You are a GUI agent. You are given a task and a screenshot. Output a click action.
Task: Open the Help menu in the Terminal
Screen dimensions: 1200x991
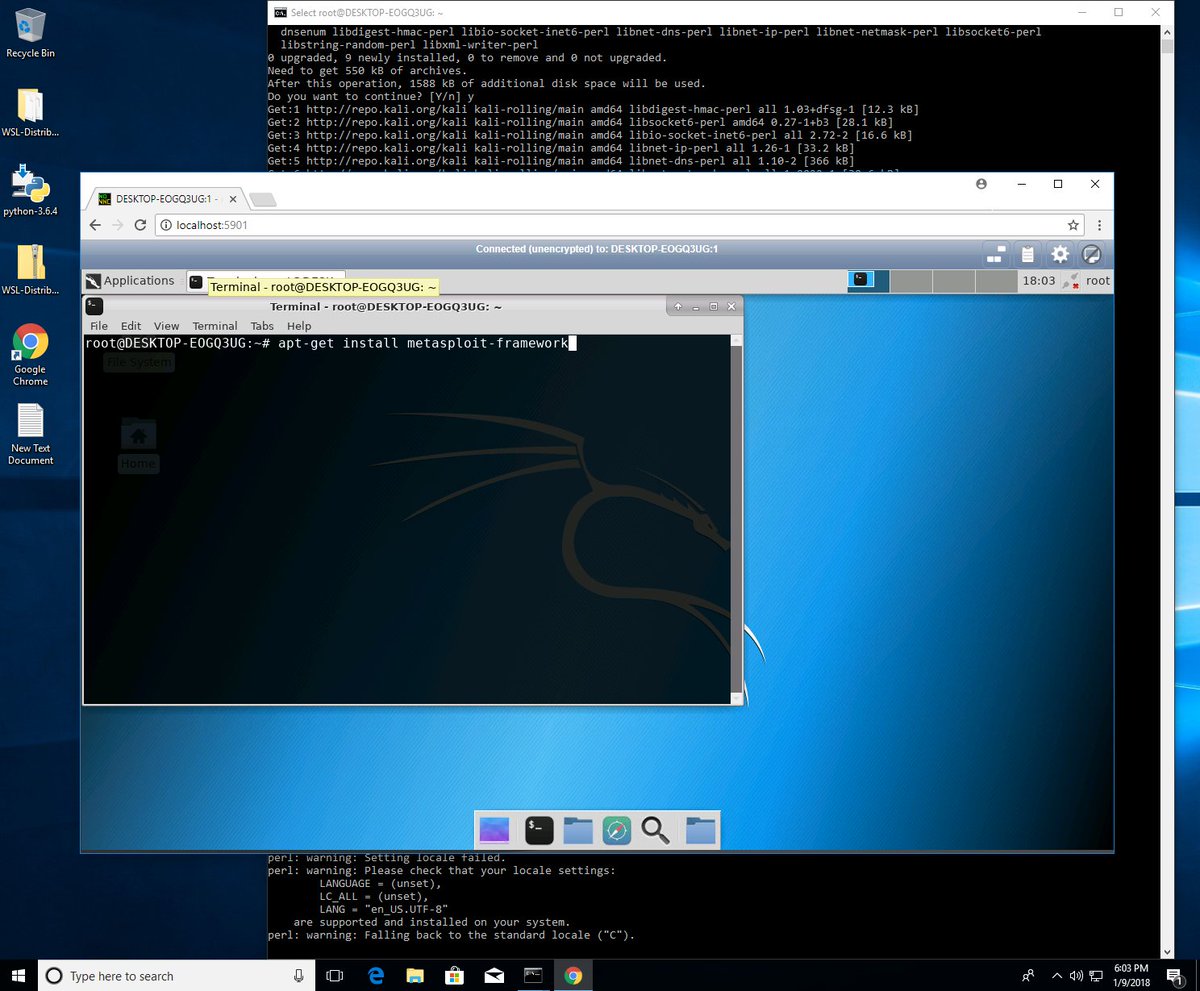point(299,326)
